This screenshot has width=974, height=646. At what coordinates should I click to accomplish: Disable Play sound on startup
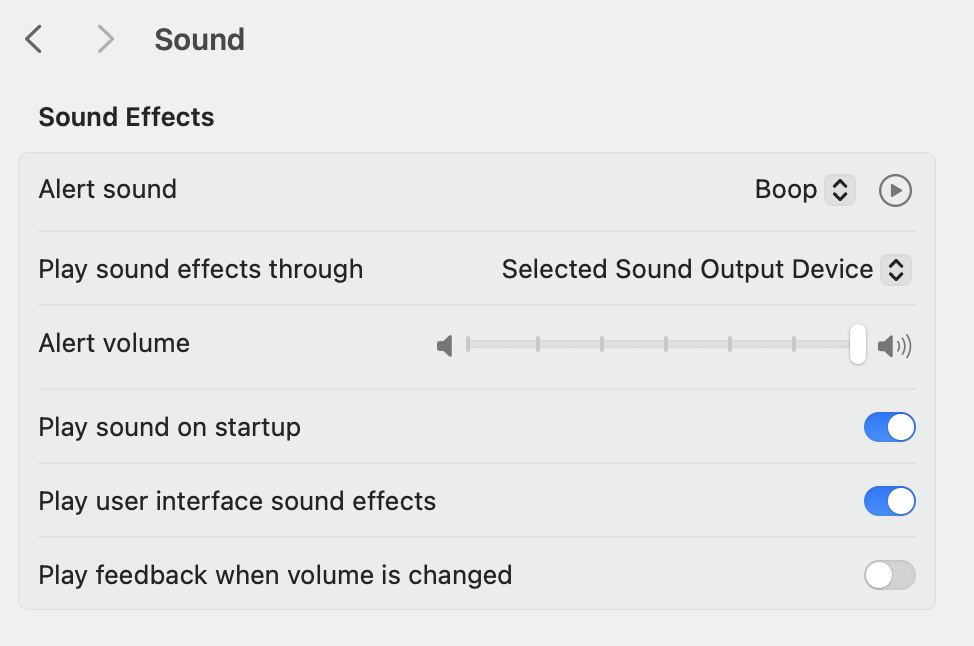[x=889, y=428]
